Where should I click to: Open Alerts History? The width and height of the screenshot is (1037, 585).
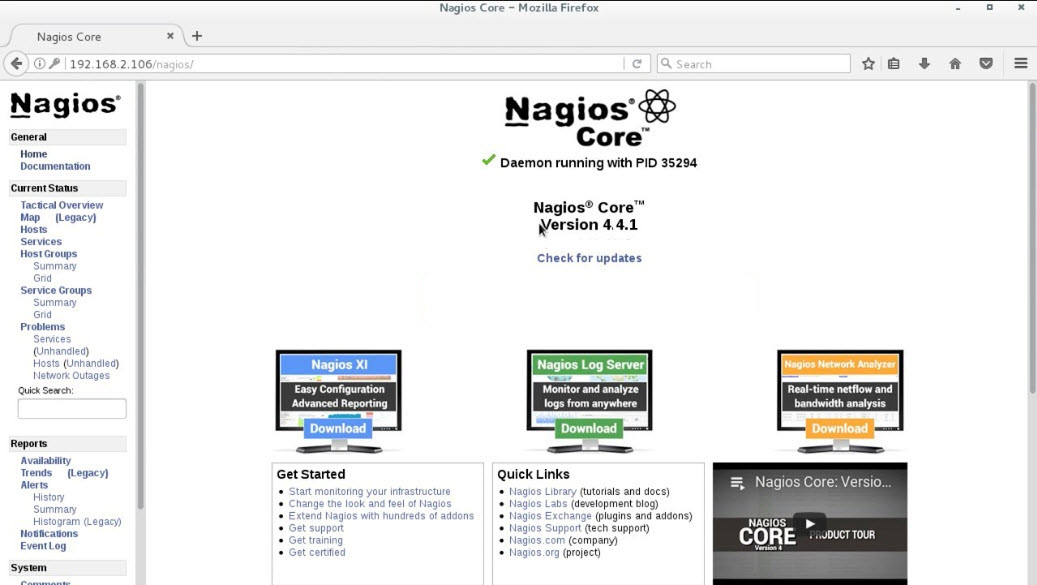click(x=49, y=497)
